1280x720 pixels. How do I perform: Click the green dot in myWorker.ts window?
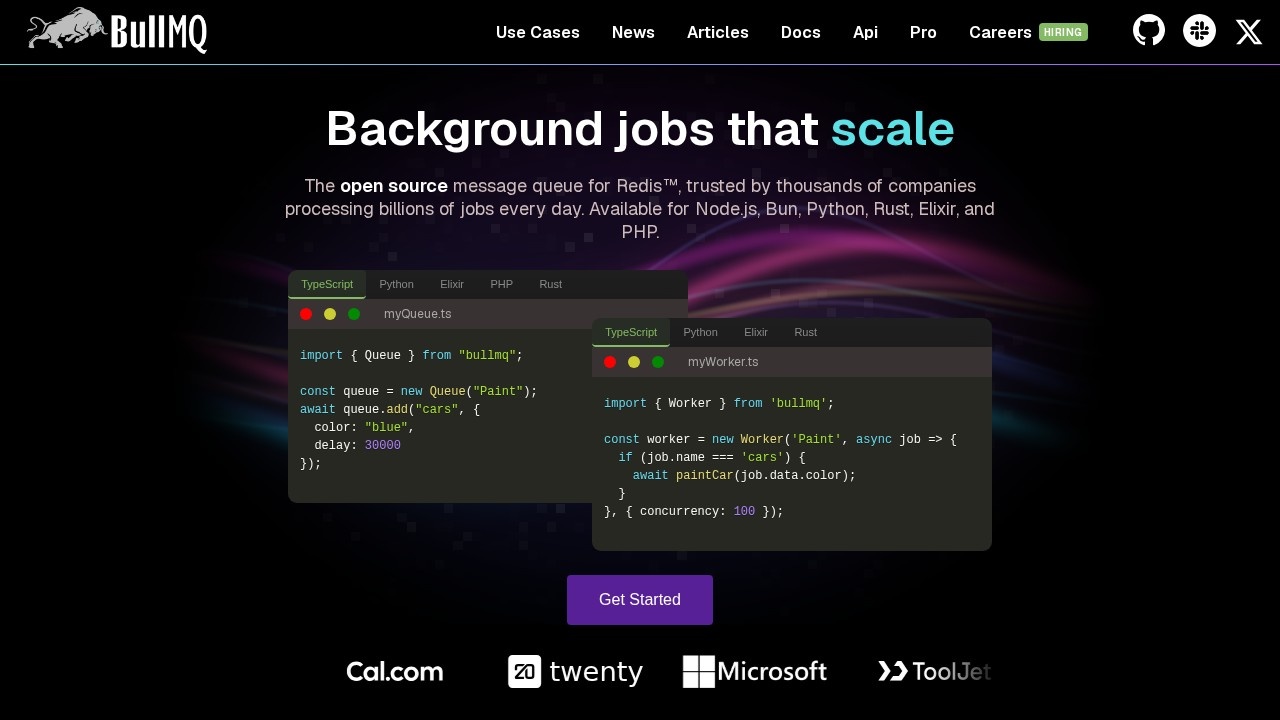[x=658, y=362]
